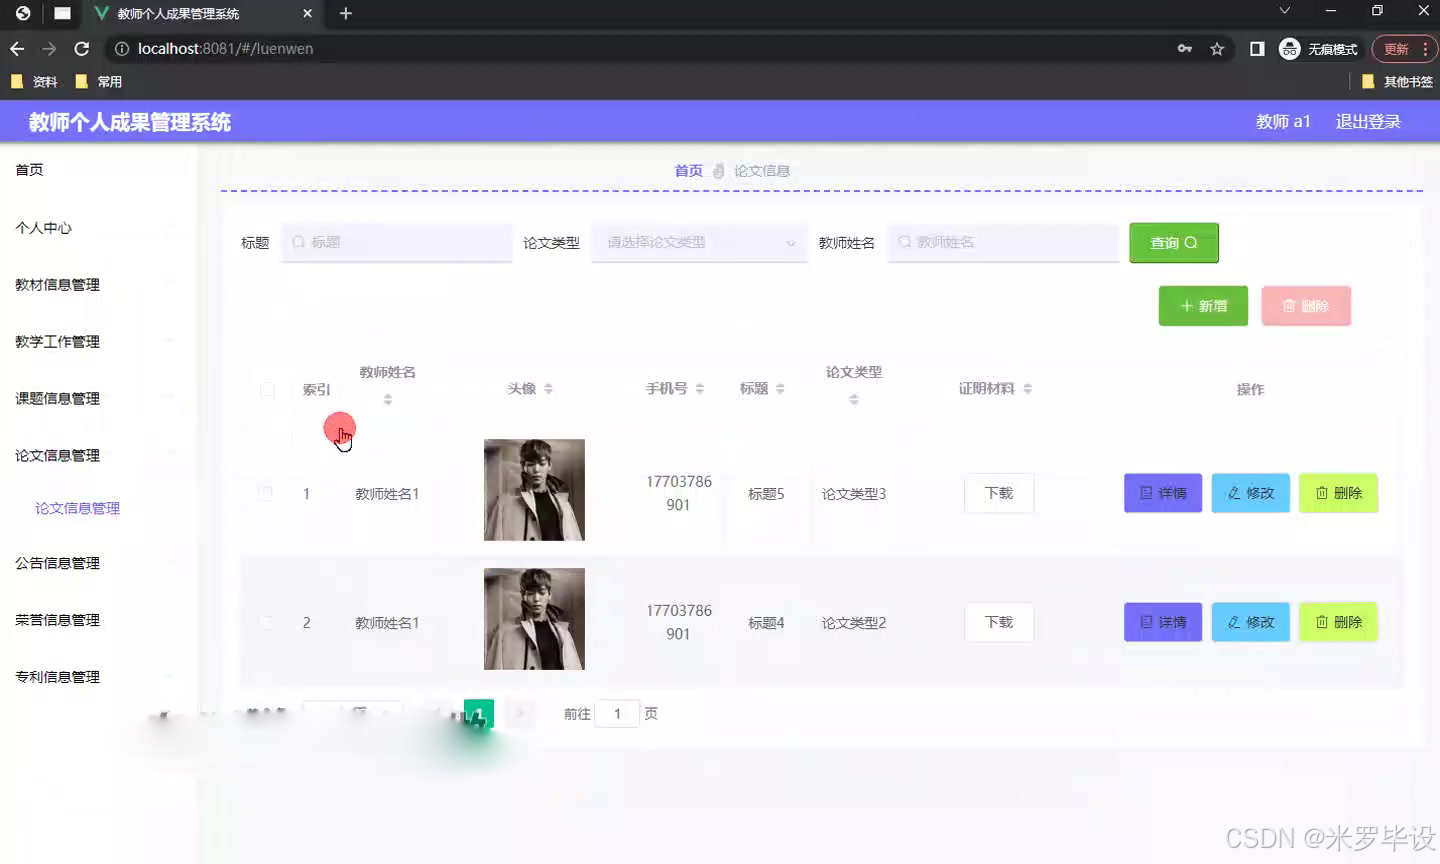The height and width of the screenshot is (864, 1440).
Task: Click the pink 删除 trash icon button
Action: [1306, 305]
